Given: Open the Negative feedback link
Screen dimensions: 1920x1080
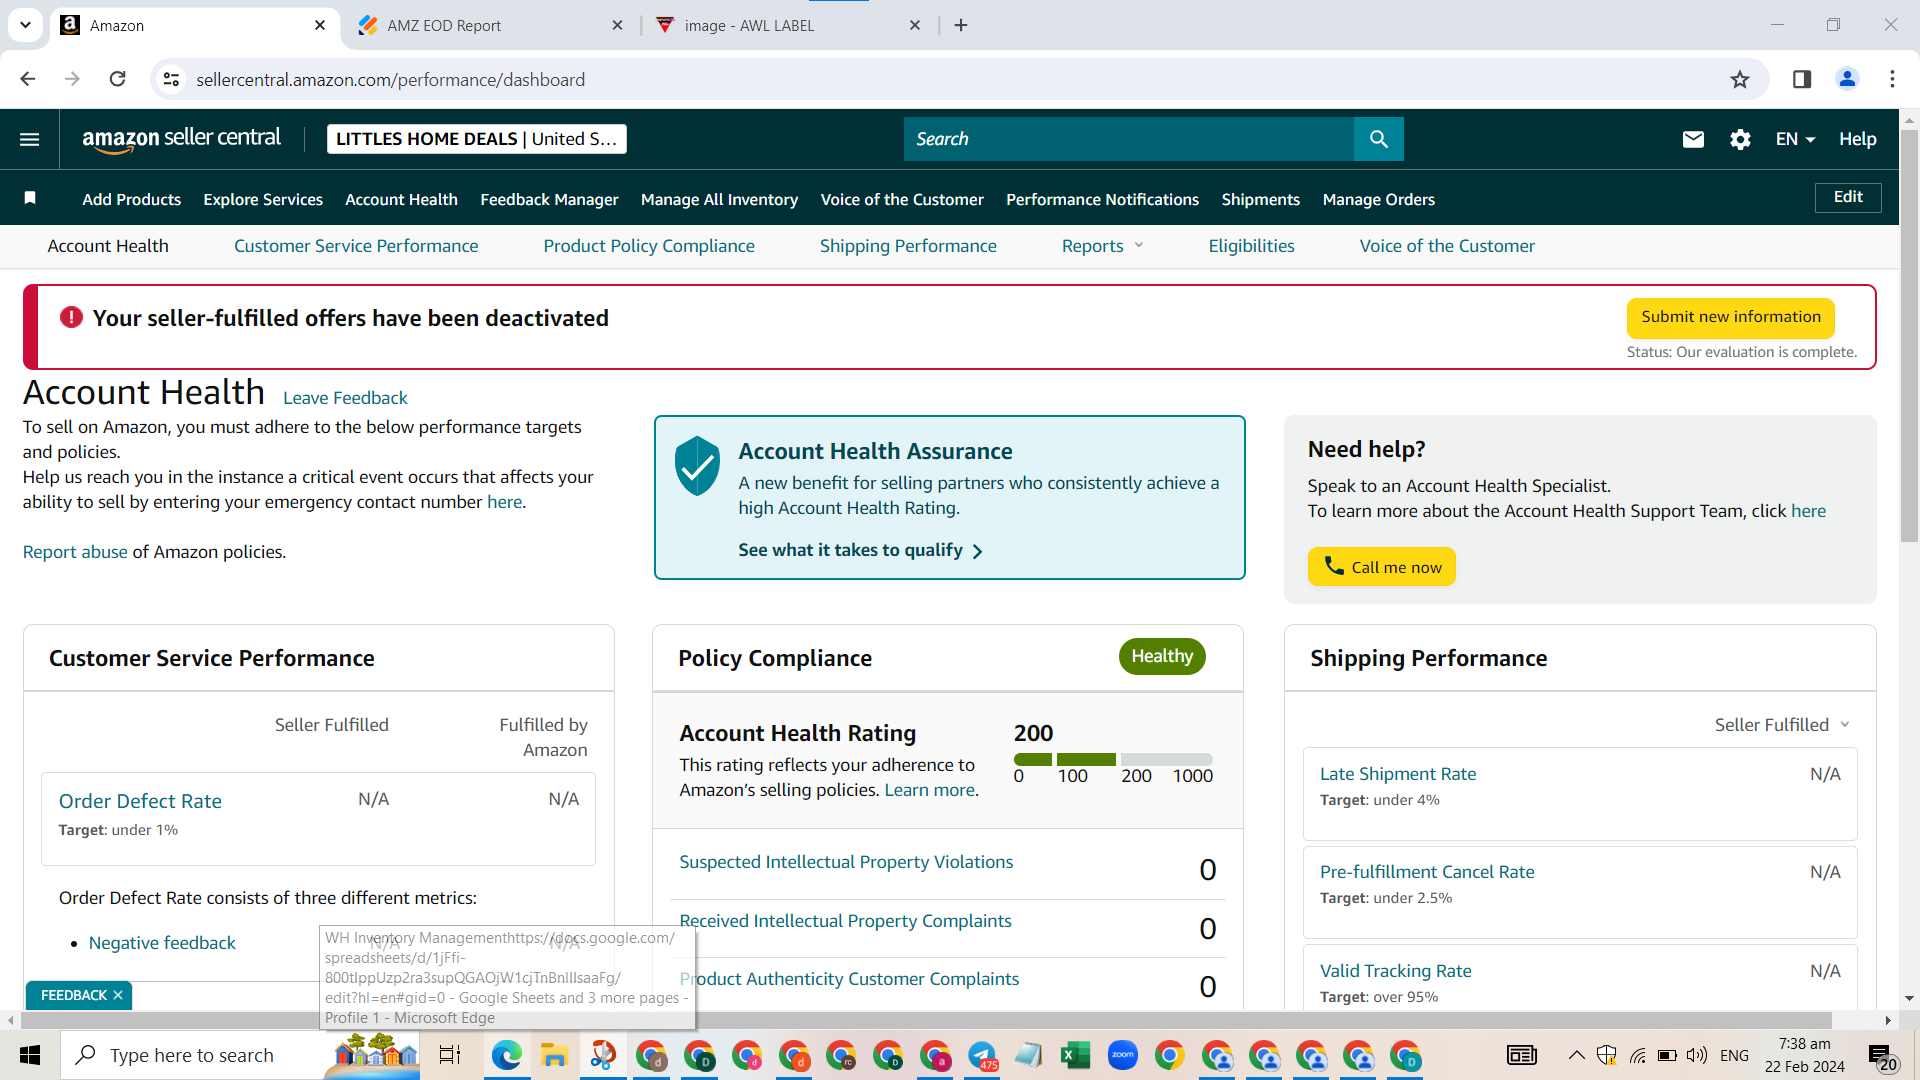Looking at the screenshot, I should click(x=162, y=943).
